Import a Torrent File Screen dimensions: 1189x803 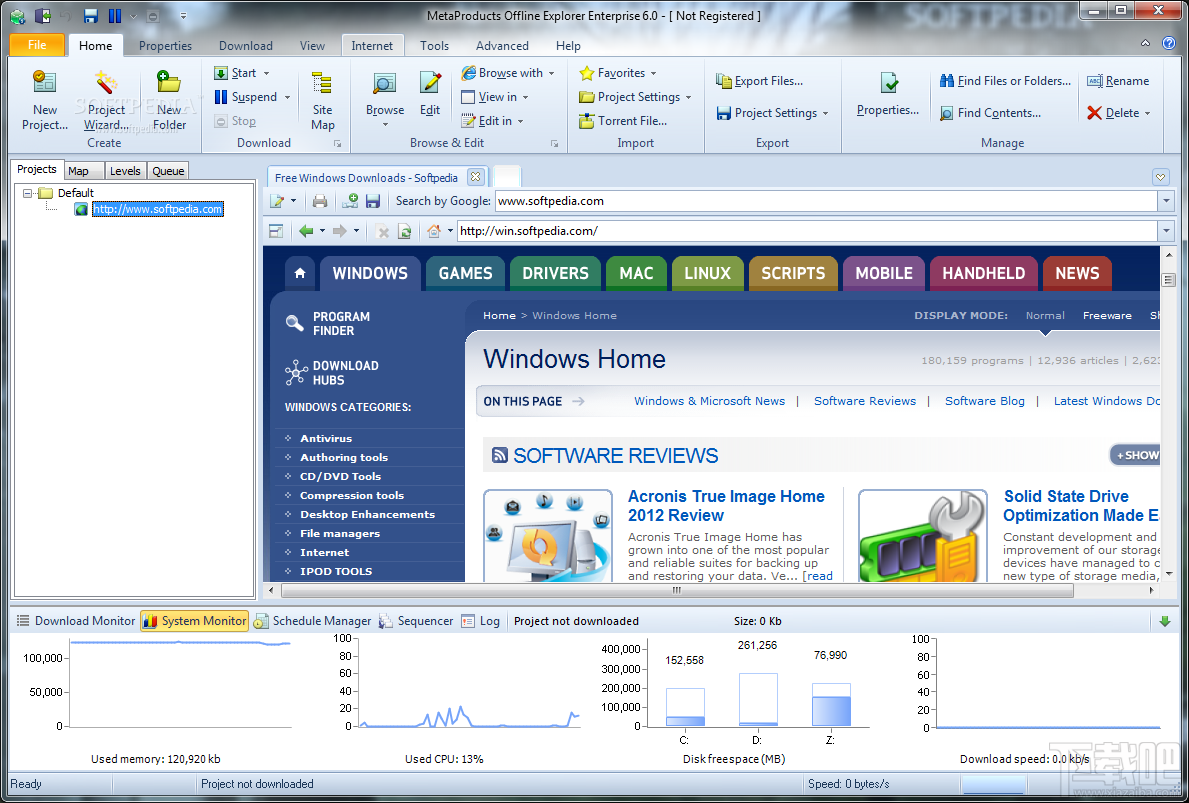pos(623,121)
